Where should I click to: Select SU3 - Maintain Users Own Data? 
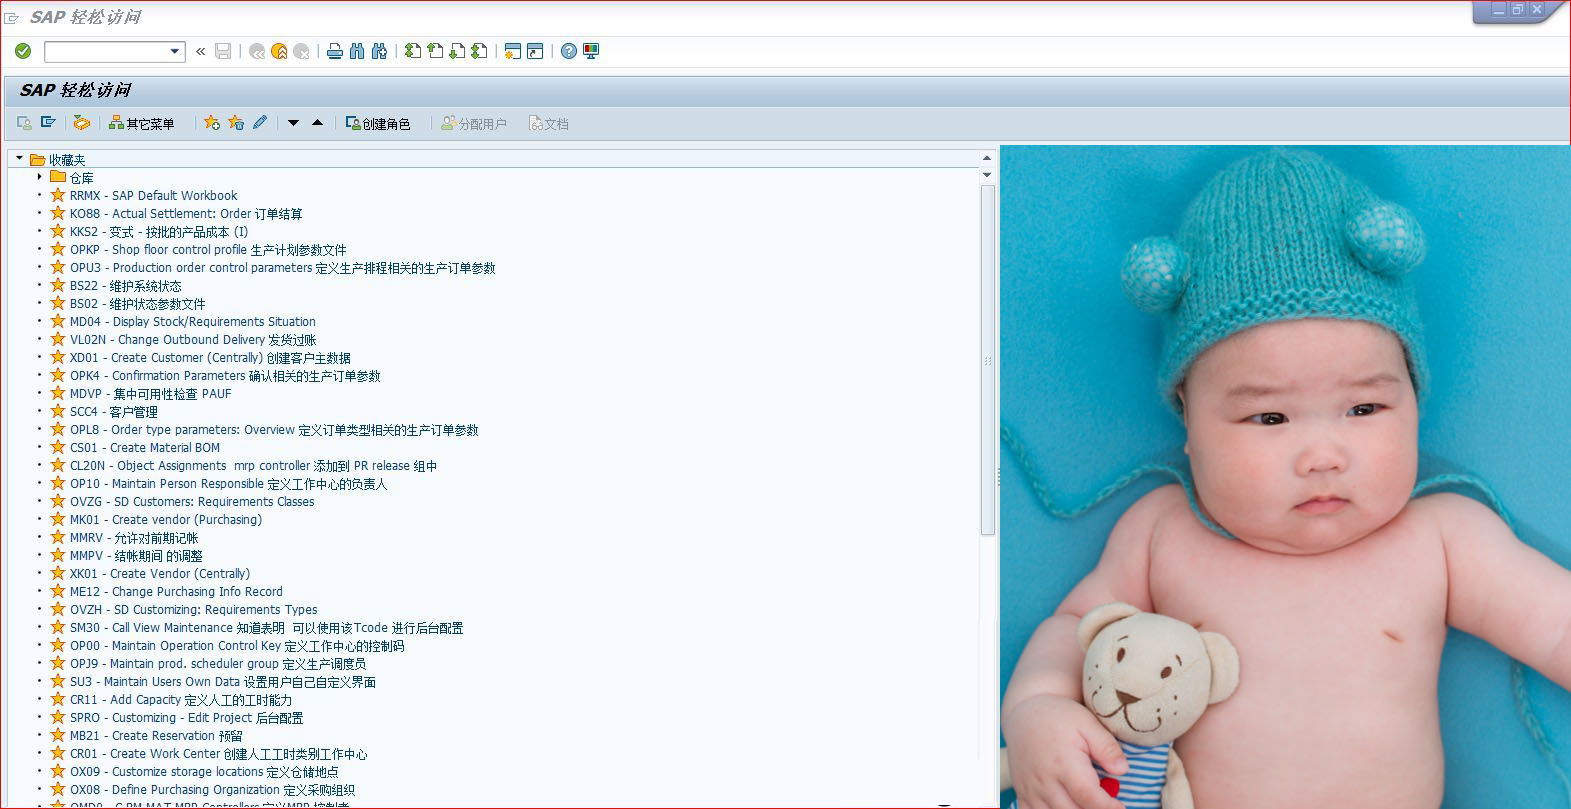222,681
